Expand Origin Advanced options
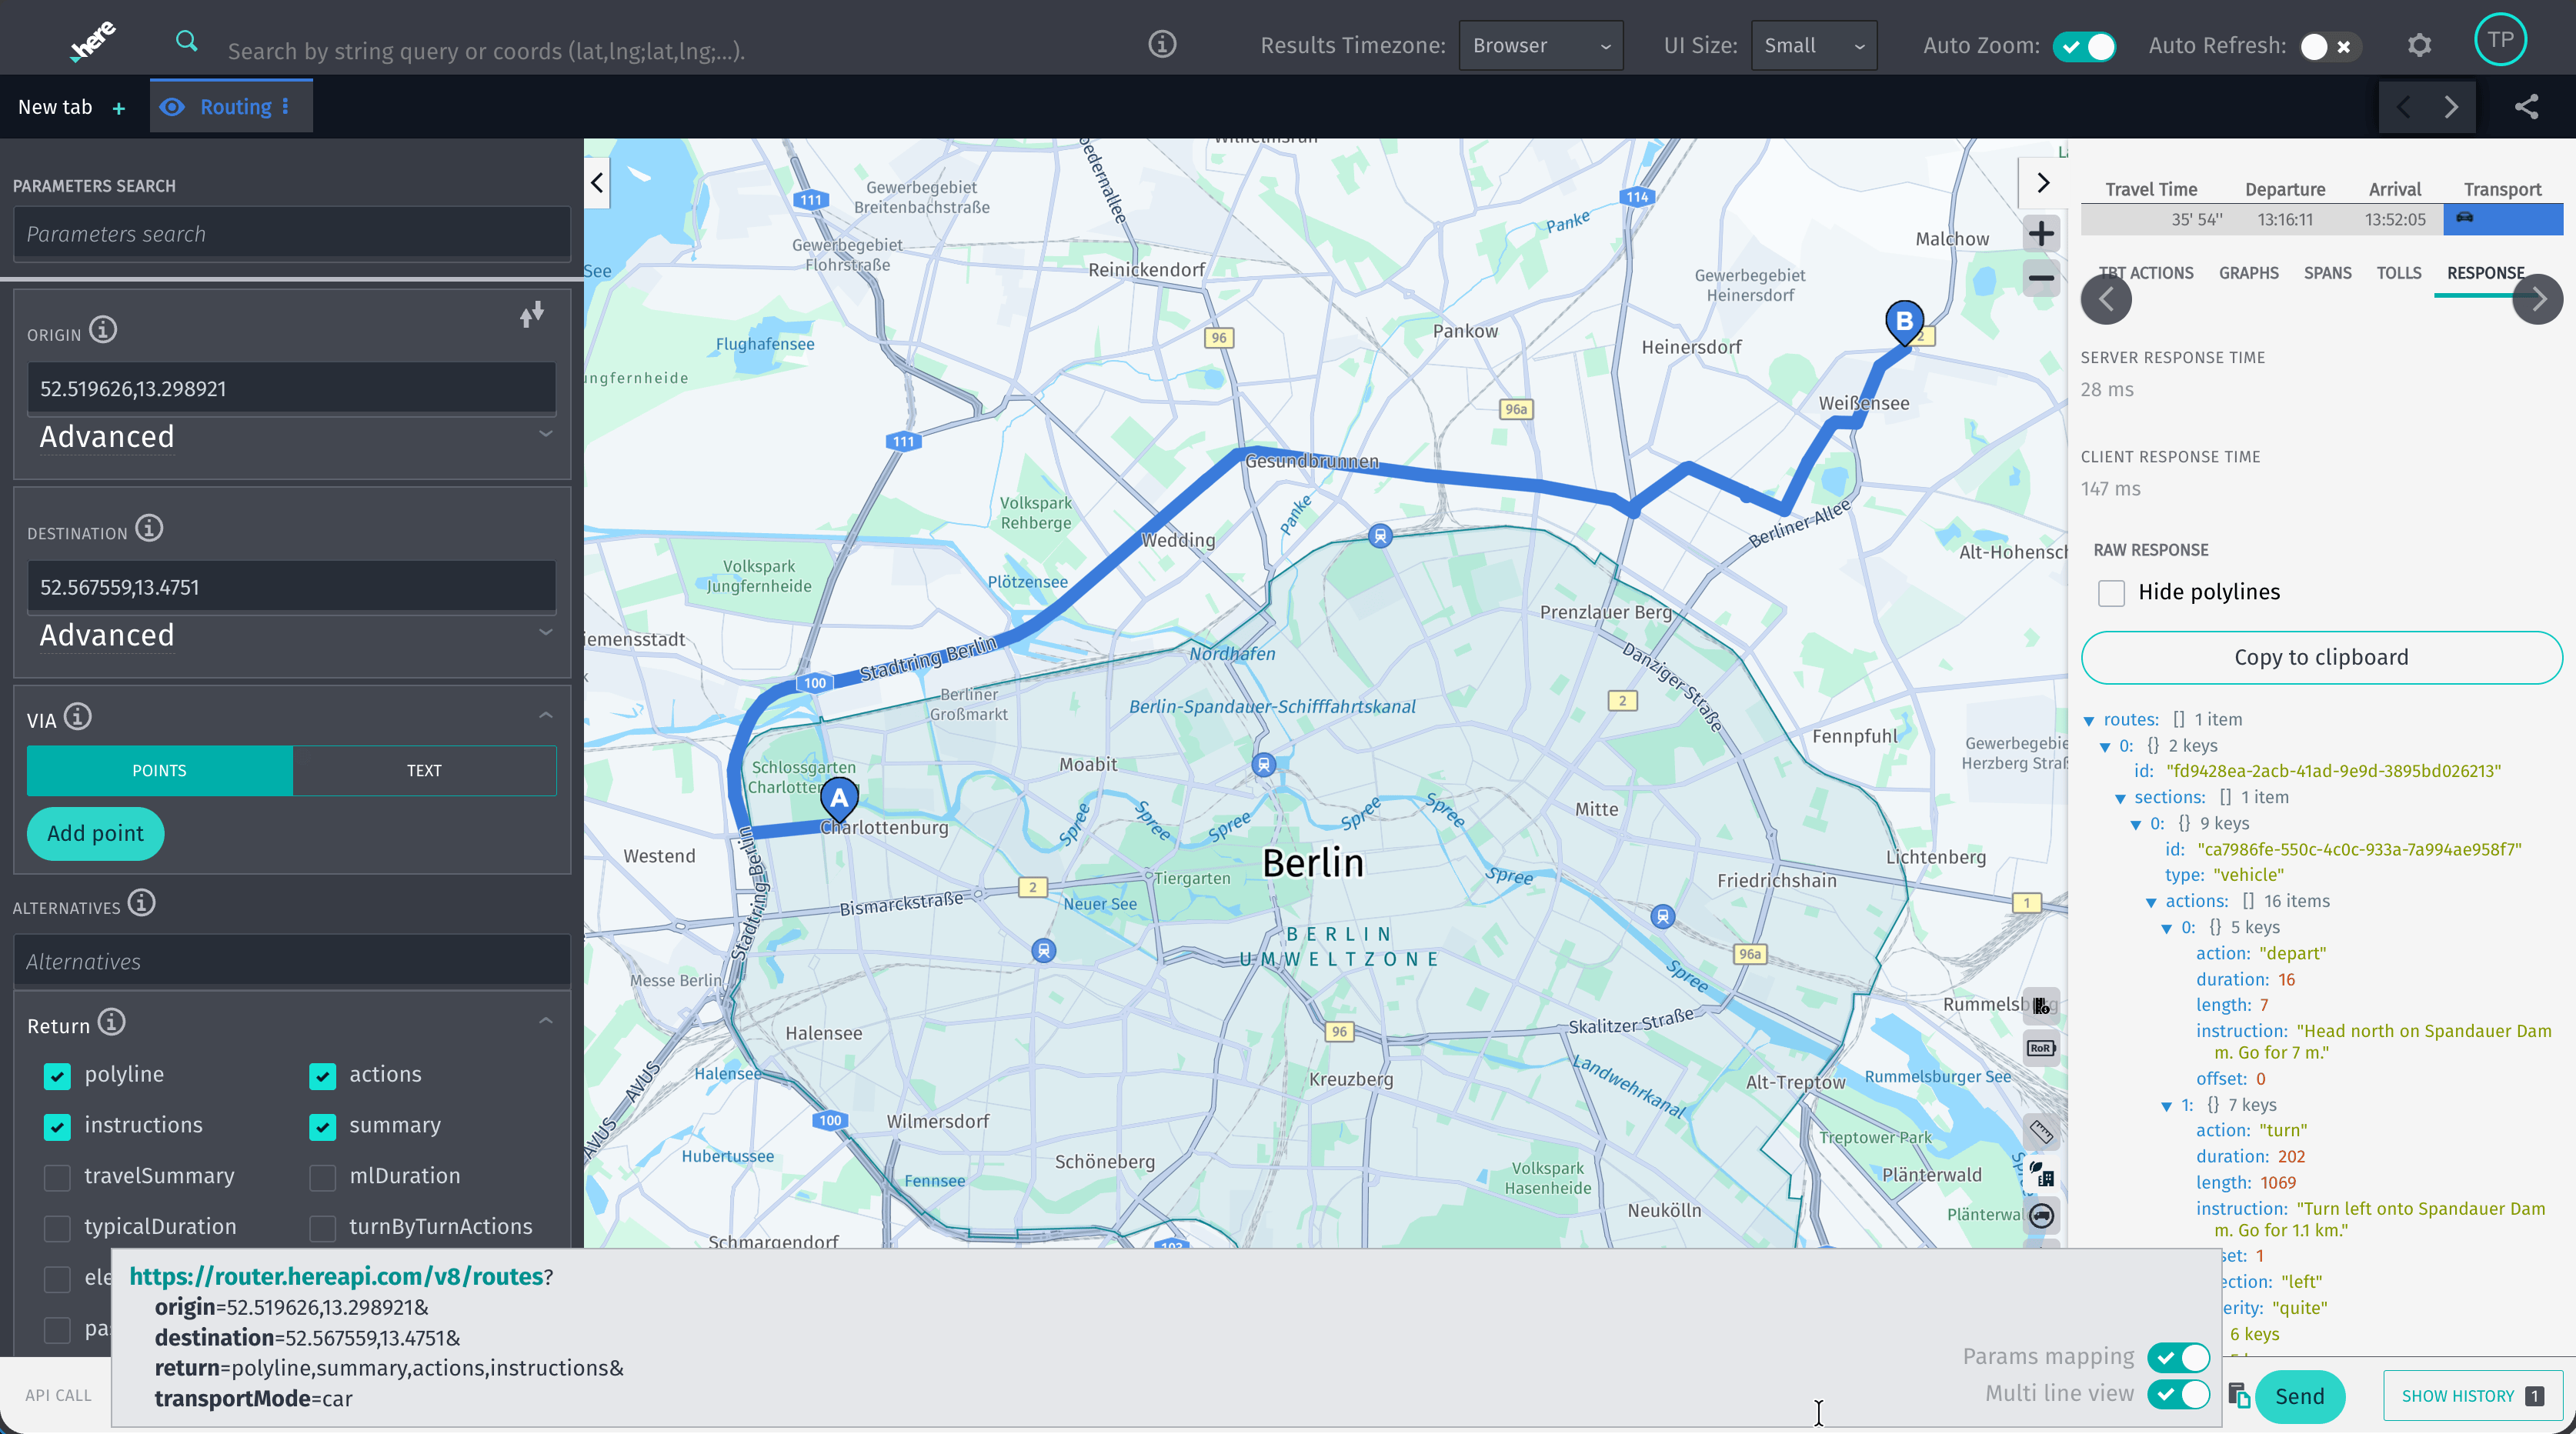The width and height of the screenshot is (2576, 1434). 292,436
